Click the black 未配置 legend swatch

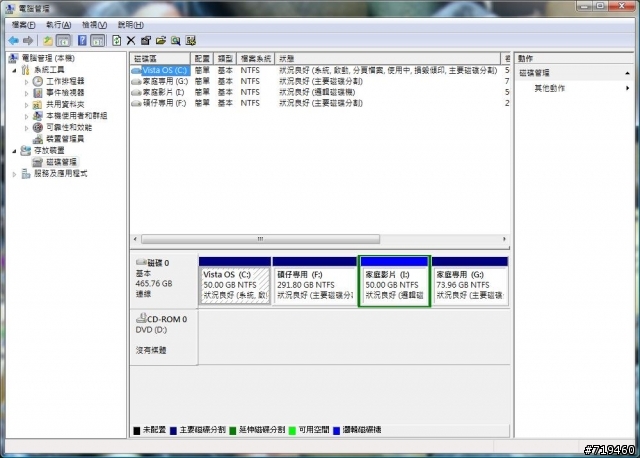click(137, 430)
